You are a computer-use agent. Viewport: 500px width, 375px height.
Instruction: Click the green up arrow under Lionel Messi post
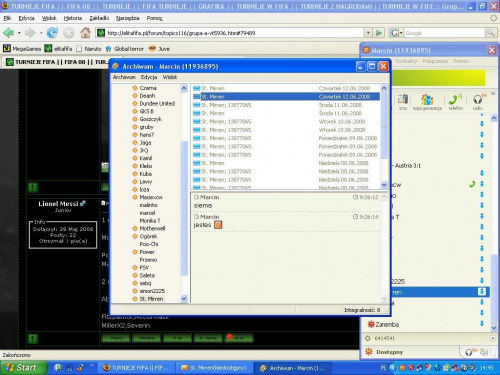tap(33, 339)
